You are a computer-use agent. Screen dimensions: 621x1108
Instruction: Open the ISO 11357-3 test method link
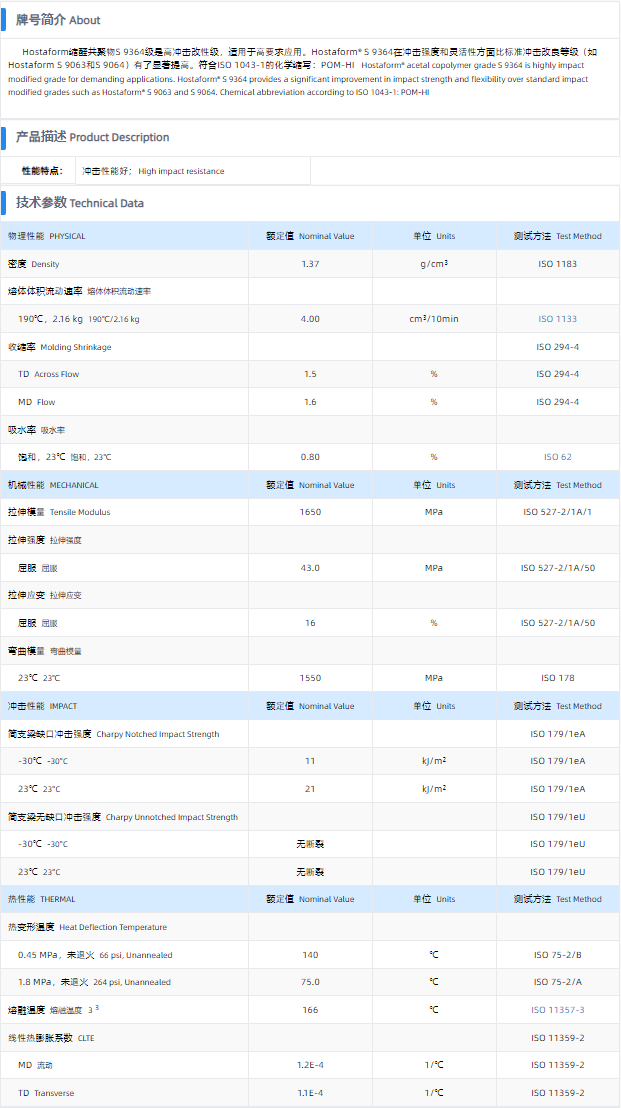click(557, 1010)
